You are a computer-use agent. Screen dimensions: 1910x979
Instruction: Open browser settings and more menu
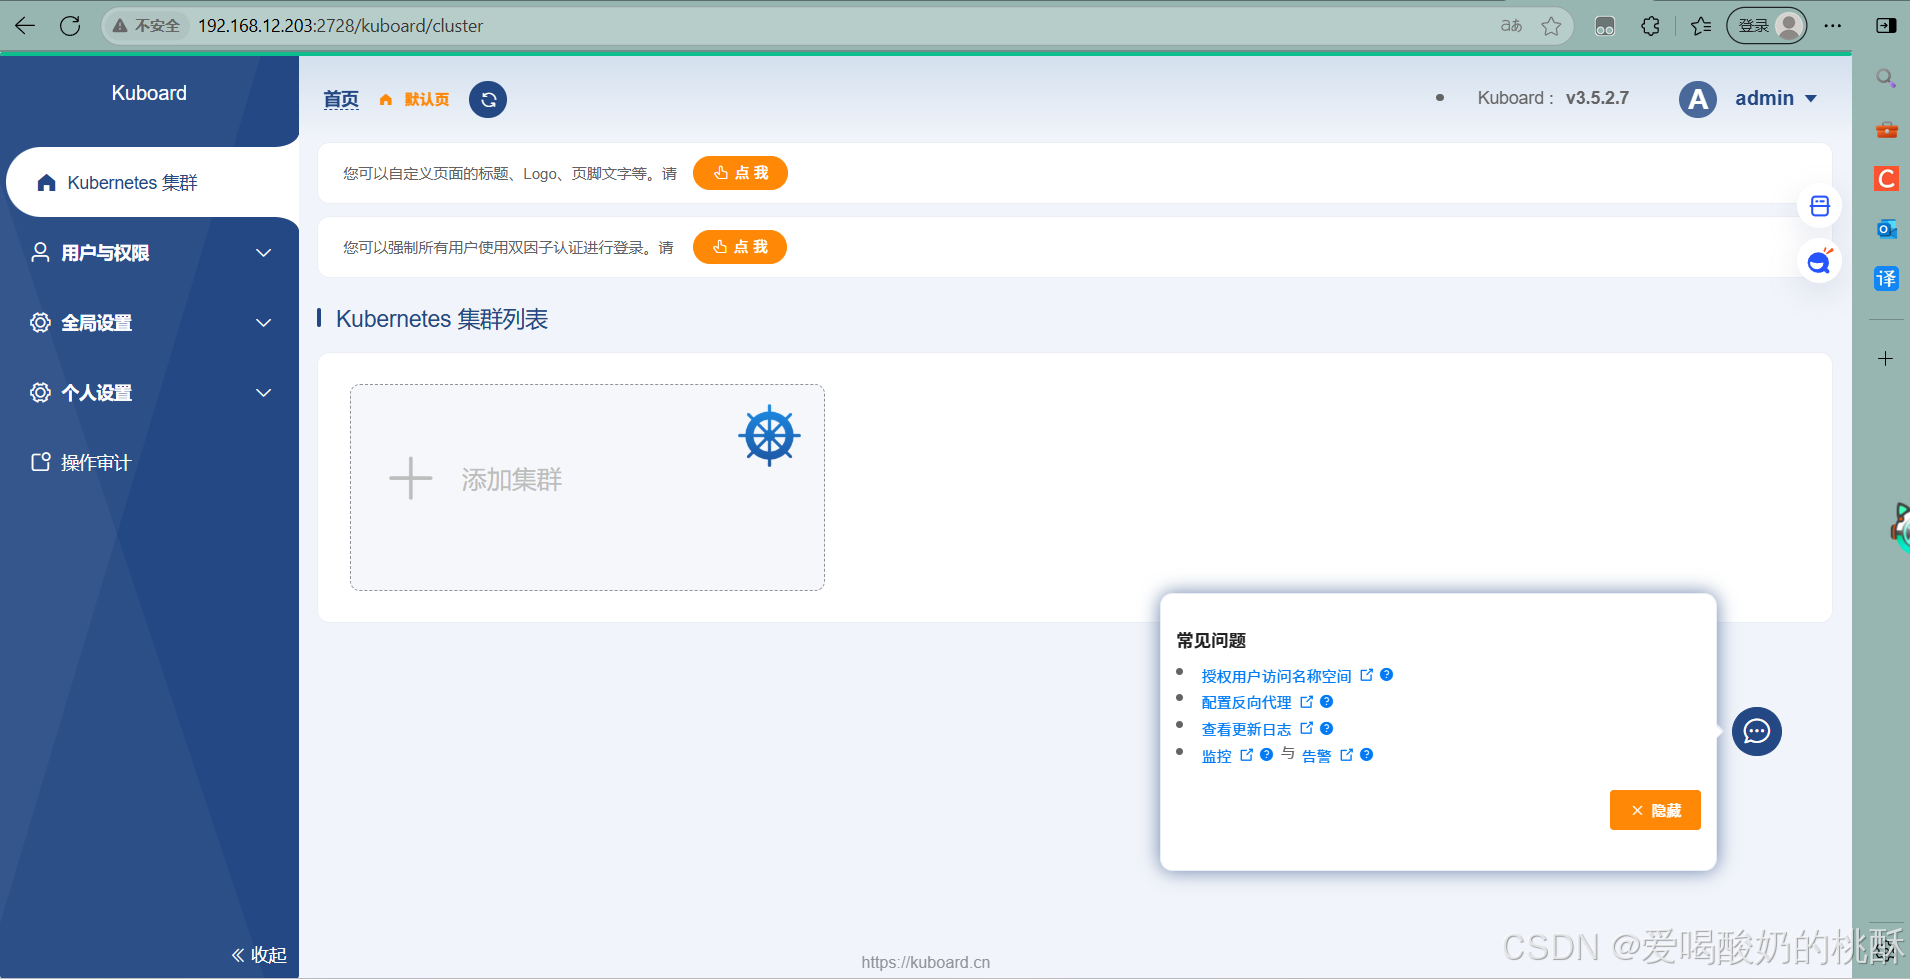click(1833, 26)
